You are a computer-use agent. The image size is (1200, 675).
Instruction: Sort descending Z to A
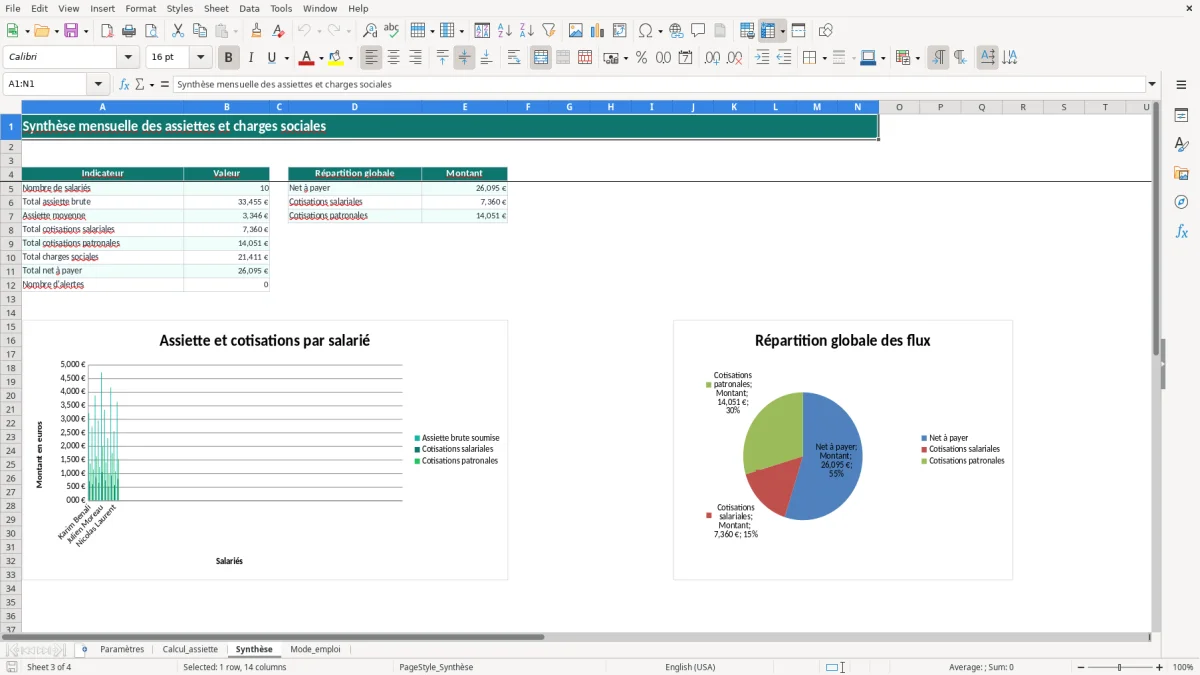[526, 31]
